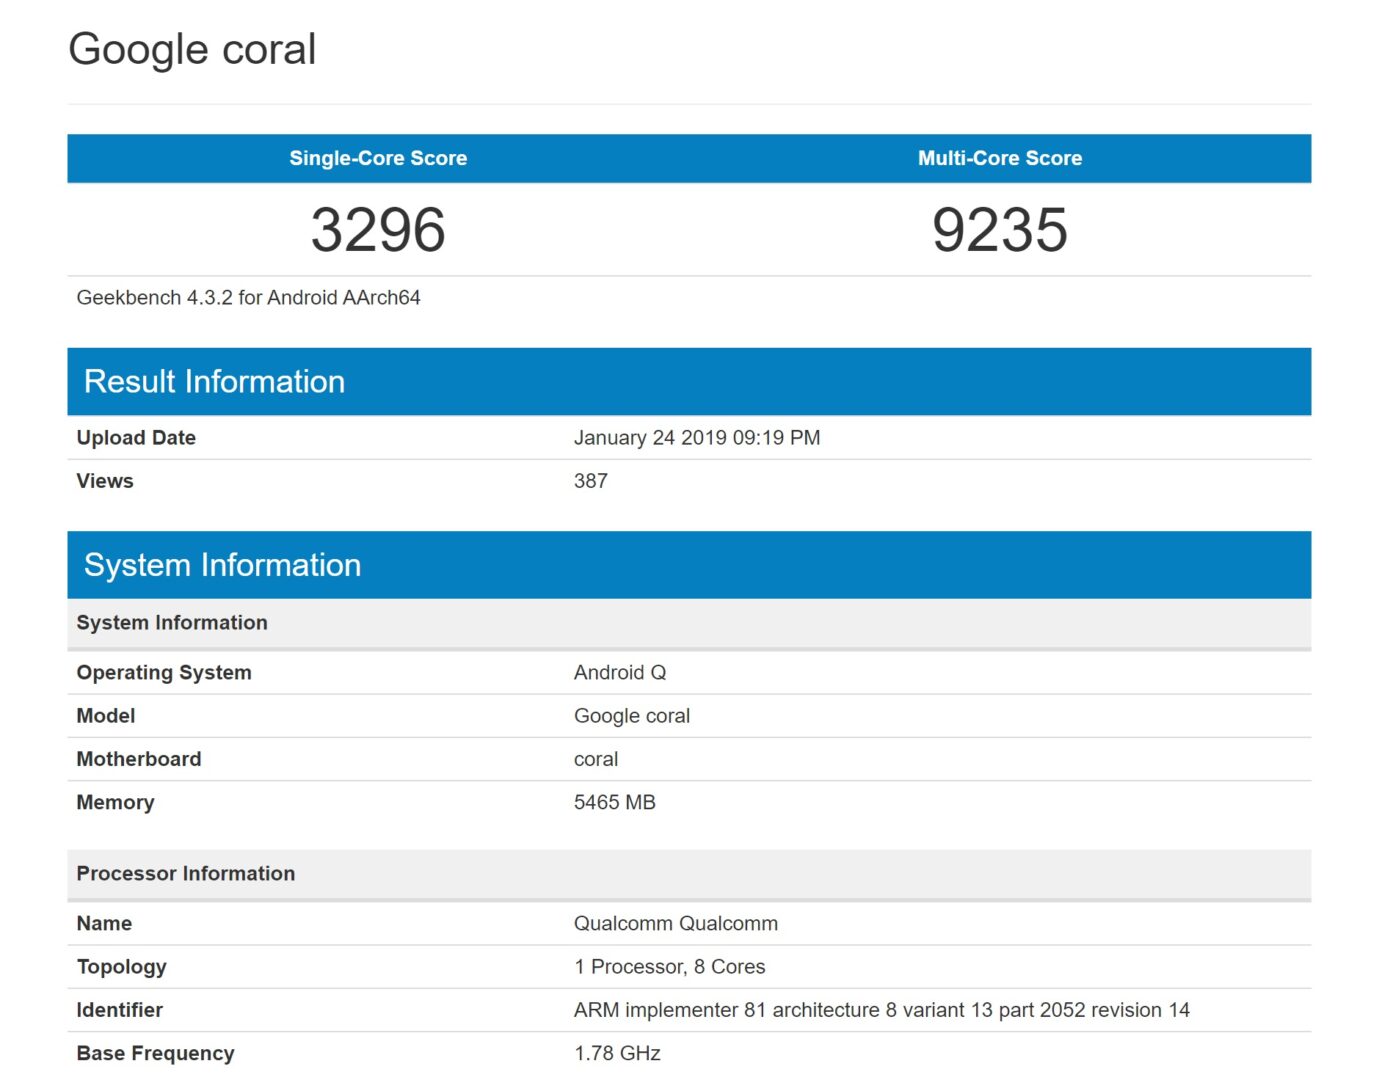Select the processor Name Qualcomm Qualcomm

click(675, 923)
